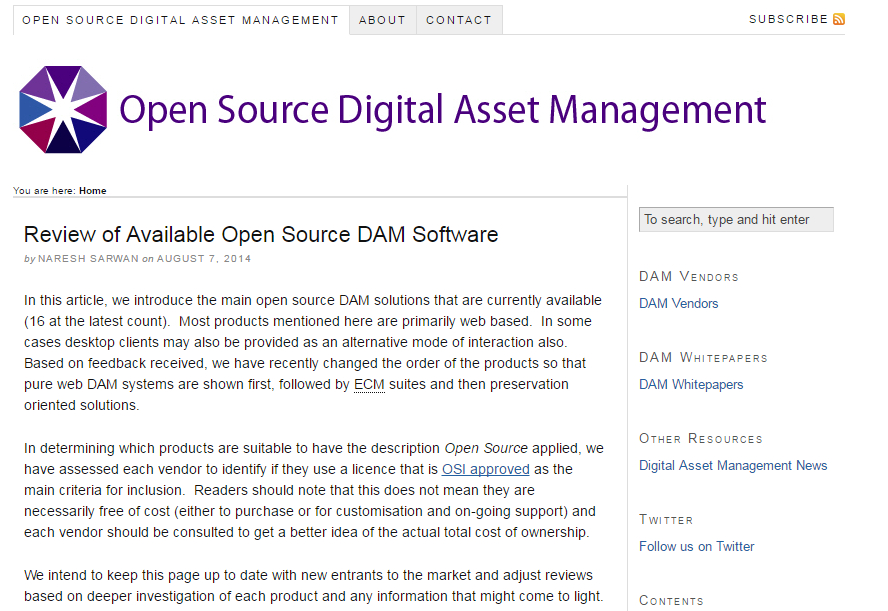
Task: Focus the sidebar search input field
Action: (735, 220)
